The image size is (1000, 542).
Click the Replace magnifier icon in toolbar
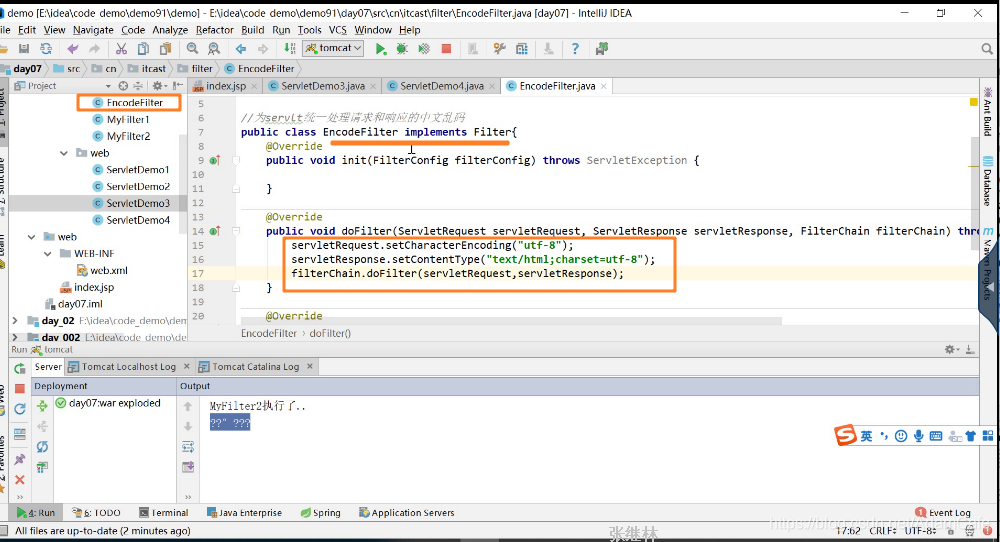(x=214, y=48)
